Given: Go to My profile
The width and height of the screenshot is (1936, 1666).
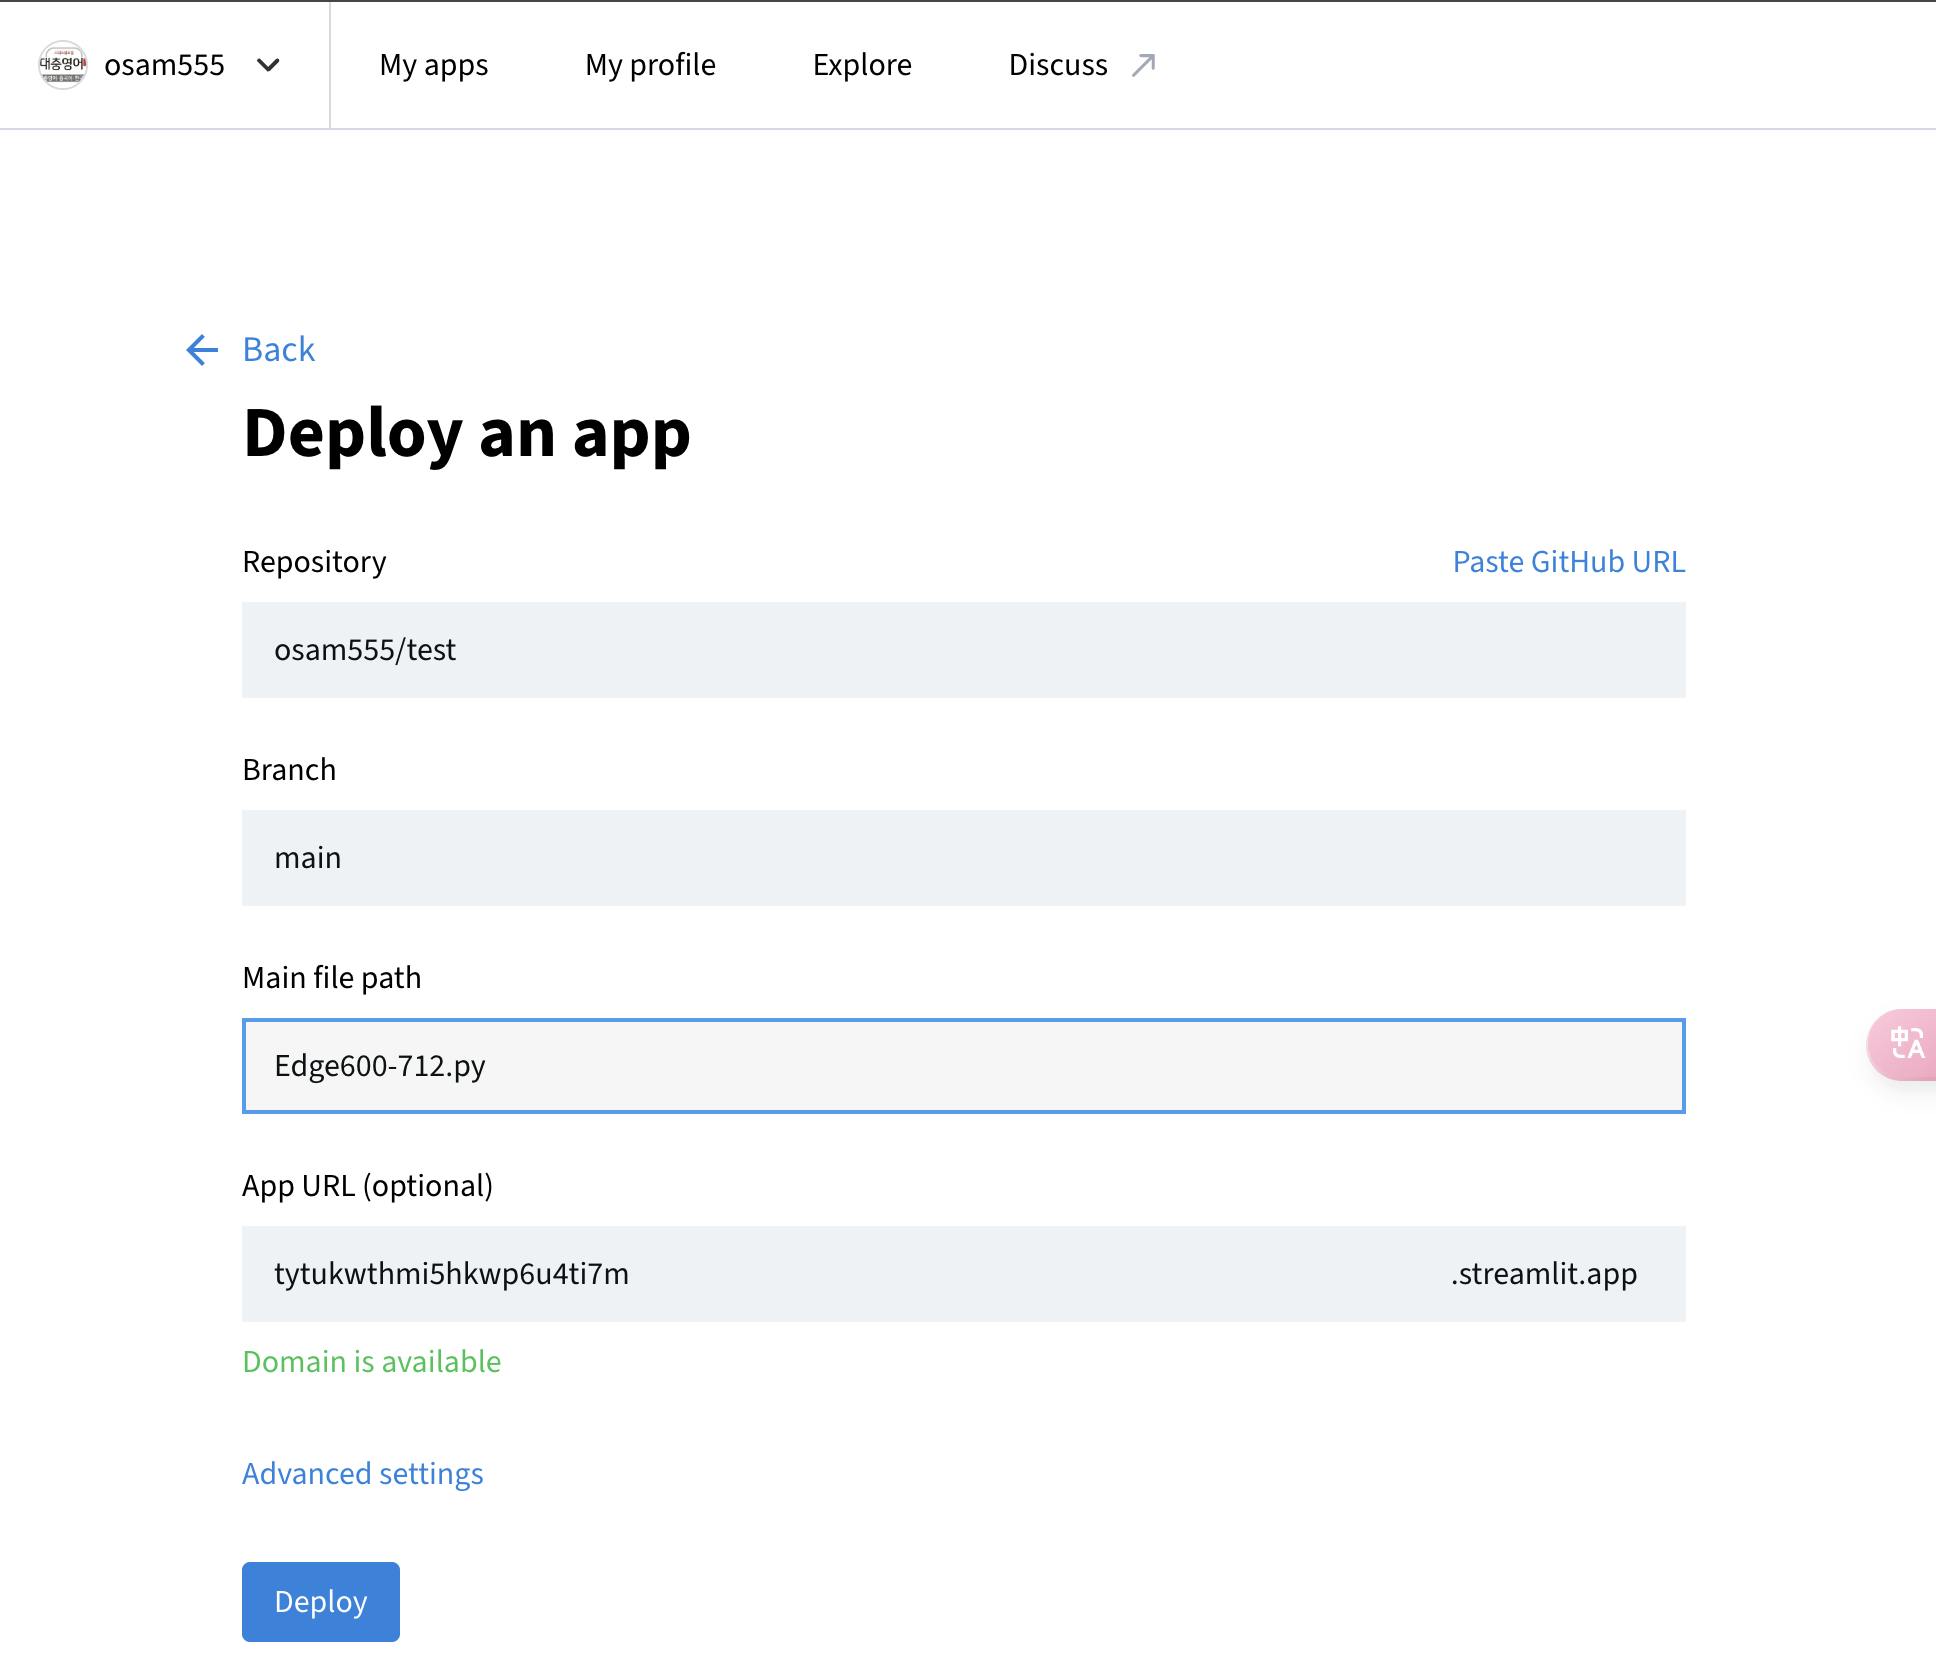Looking at the screenshot, I should click(x=650, y=65).
